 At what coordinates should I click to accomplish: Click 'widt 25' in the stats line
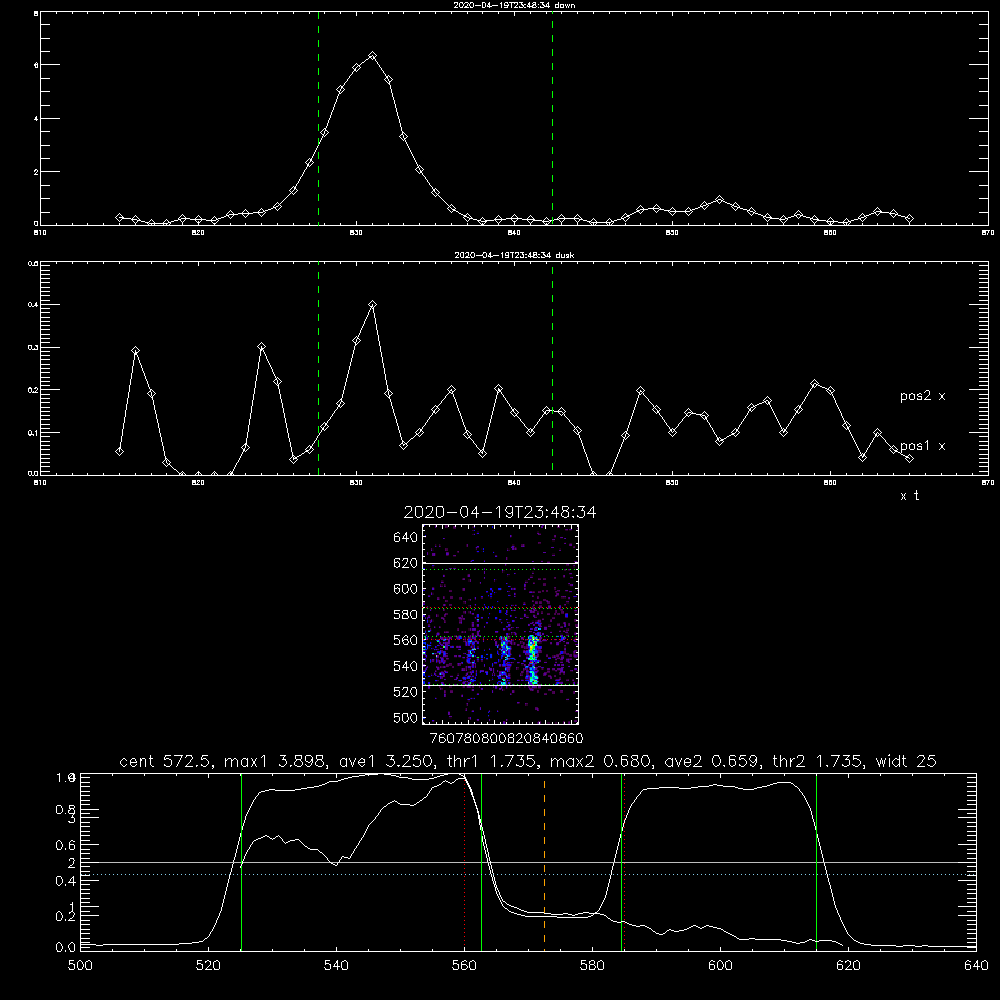pyautogui.click(x=906, y=761)
